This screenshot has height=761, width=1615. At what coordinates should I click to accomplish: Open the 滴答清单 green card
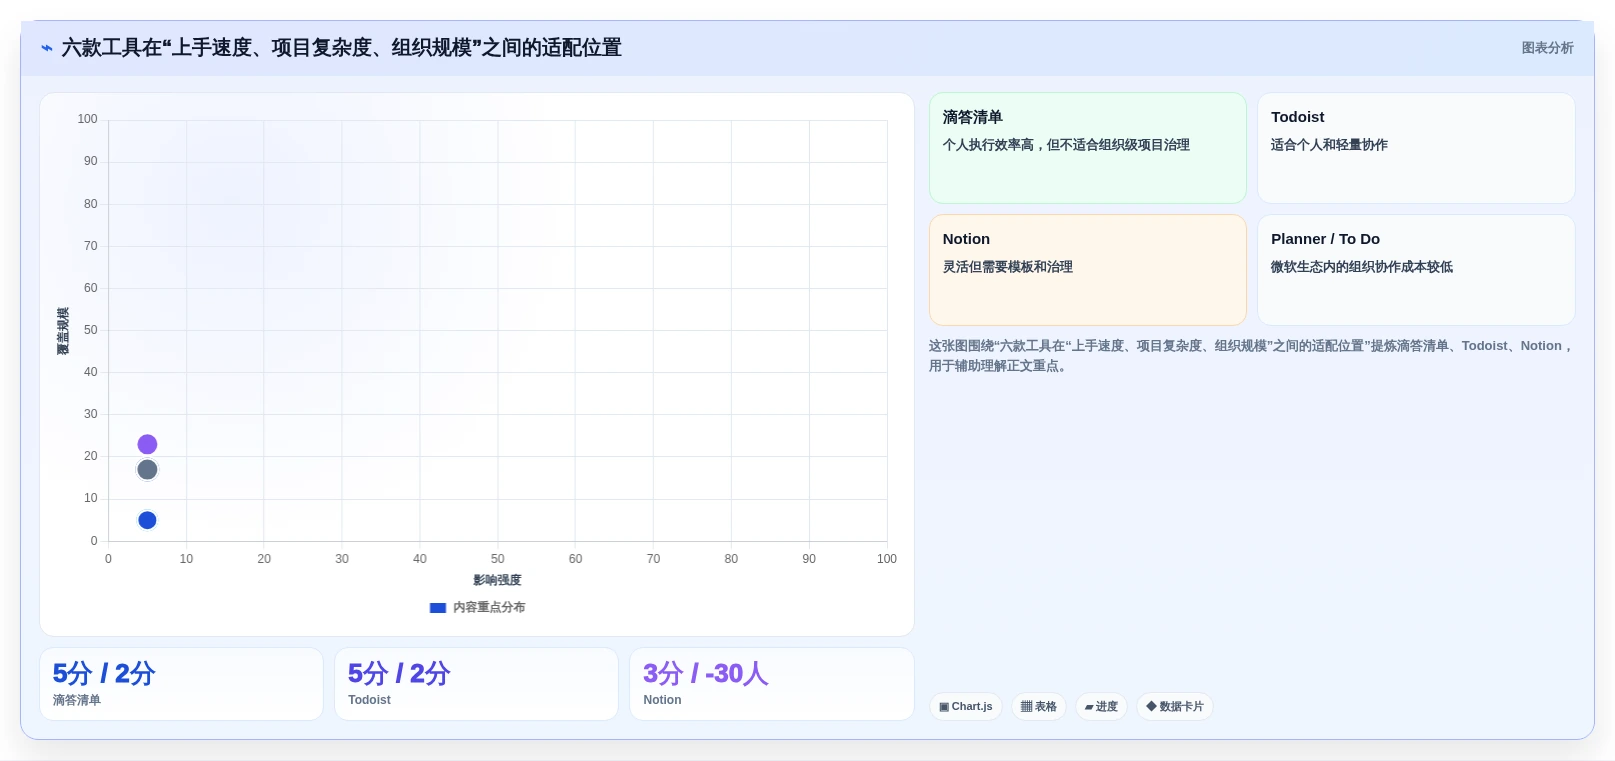[x=1088, y=148]
